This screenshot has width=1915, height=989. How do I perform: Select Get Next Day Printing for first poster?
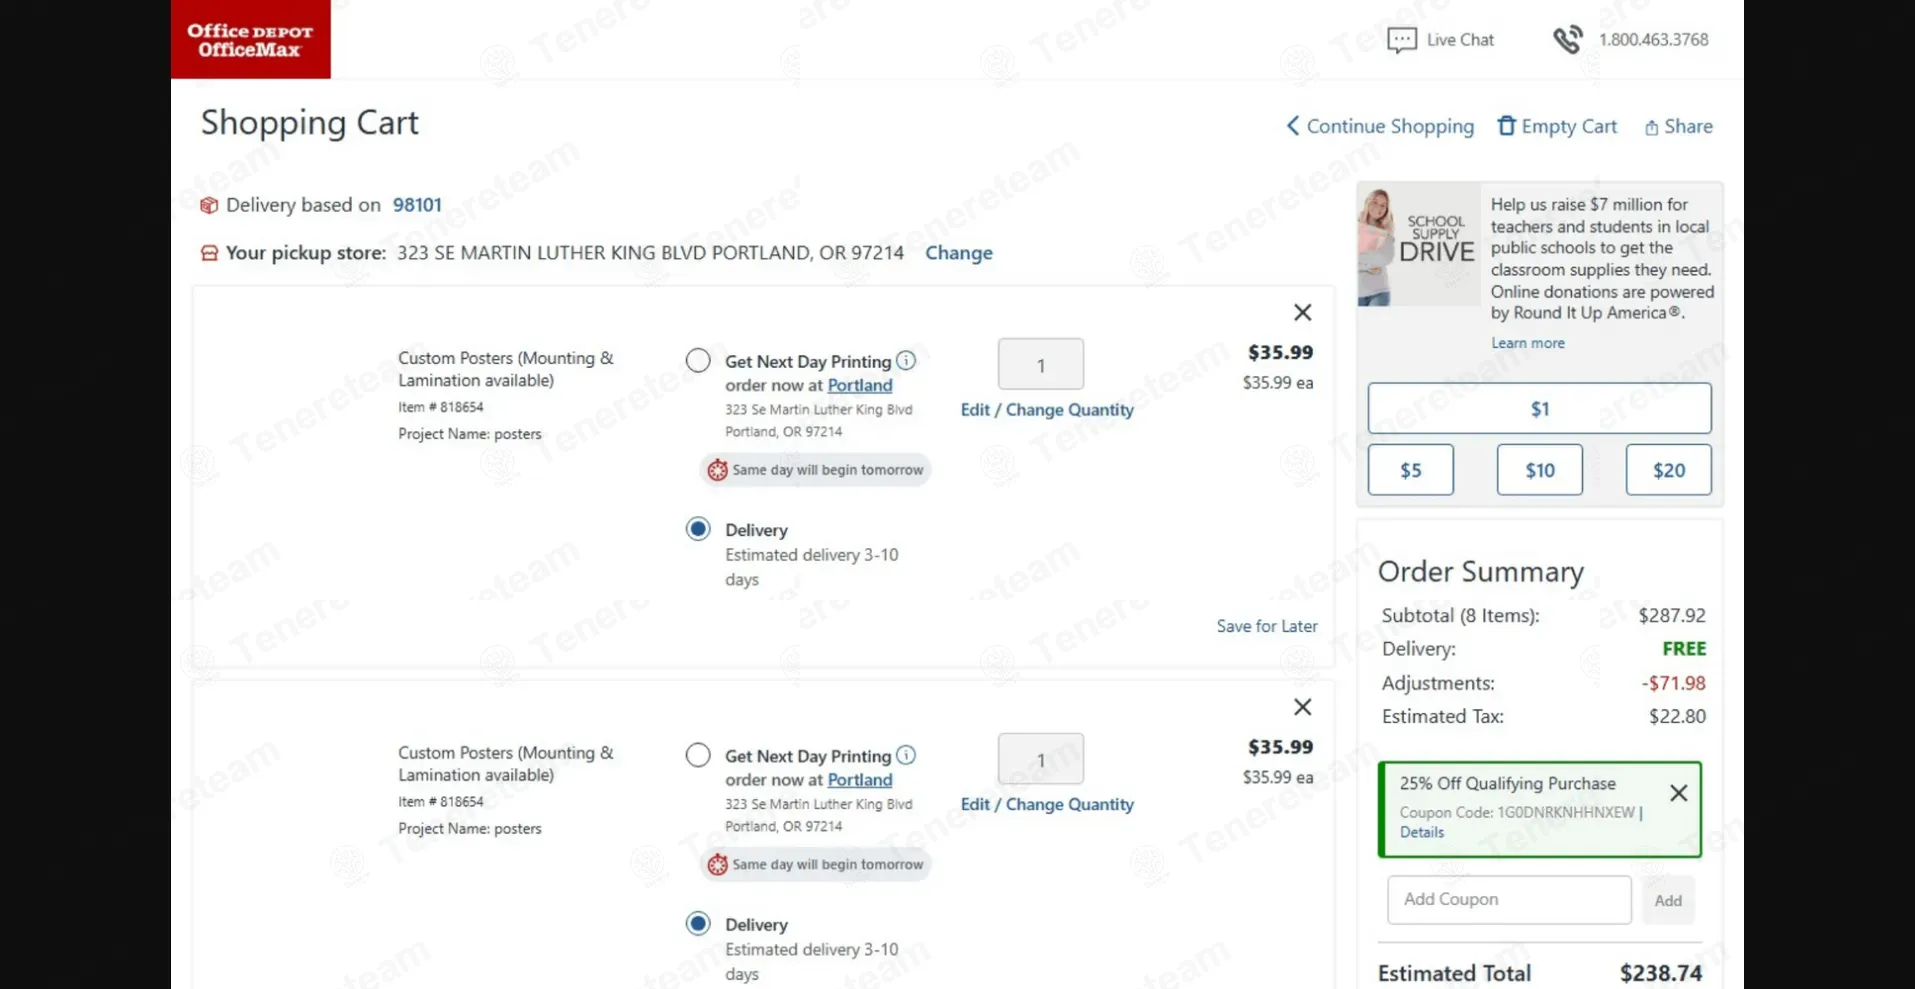click(698, 360)
